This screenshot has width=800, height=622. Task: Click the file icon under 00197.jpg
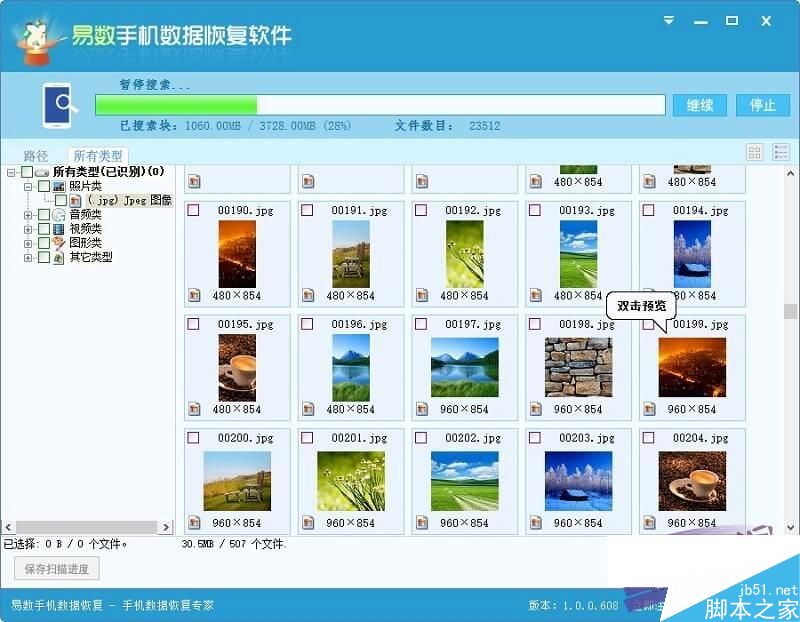422,409
